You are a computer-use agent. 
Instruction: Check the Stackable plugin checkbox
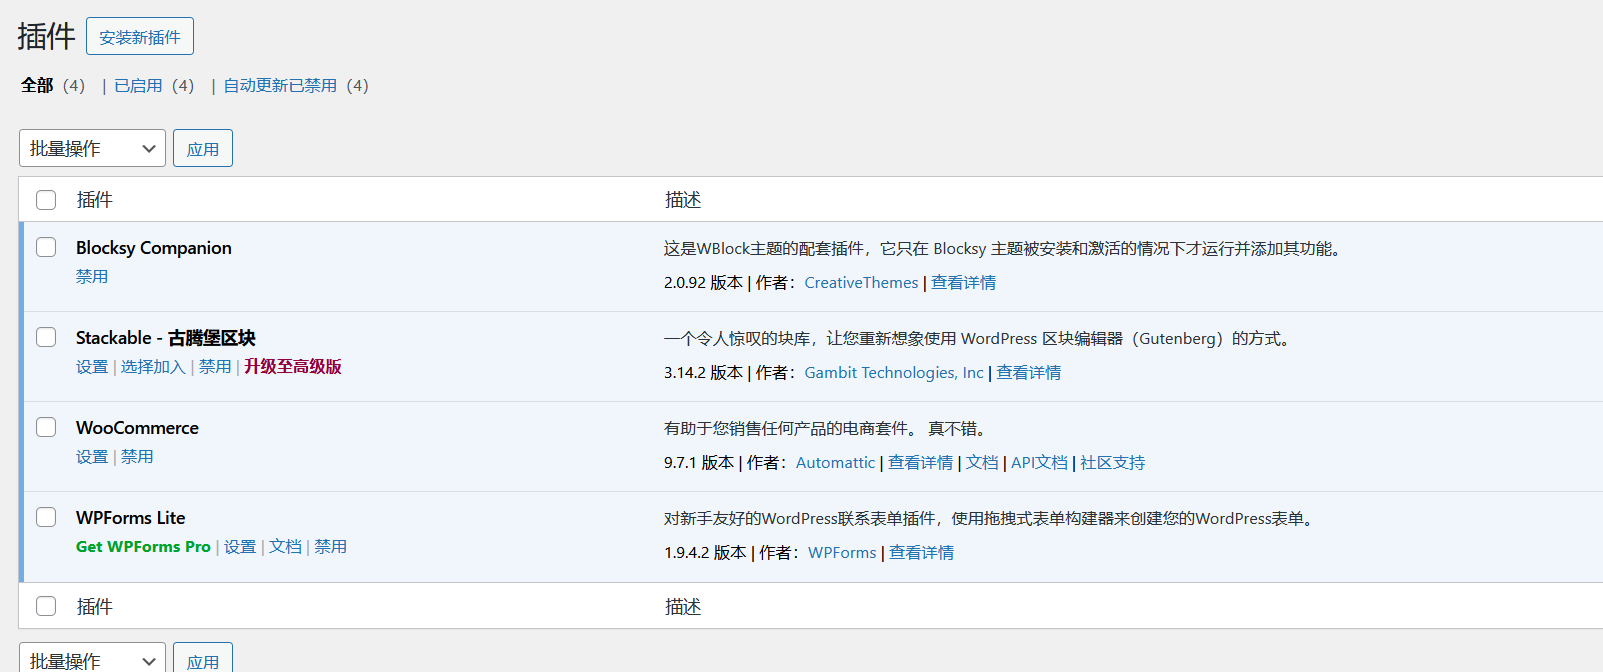click(x=46, y=337)
